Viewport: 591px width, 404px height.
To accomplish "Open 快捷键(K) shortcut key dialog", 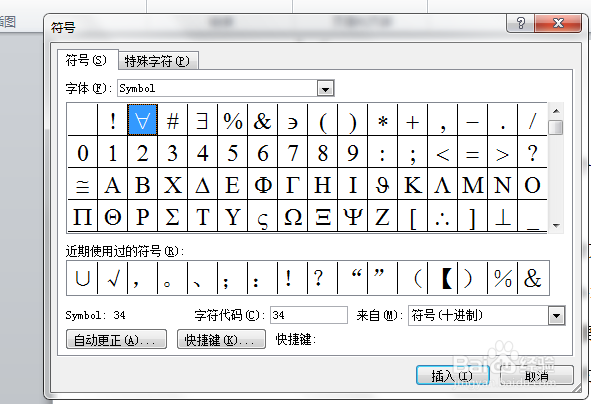I will 221,340.
